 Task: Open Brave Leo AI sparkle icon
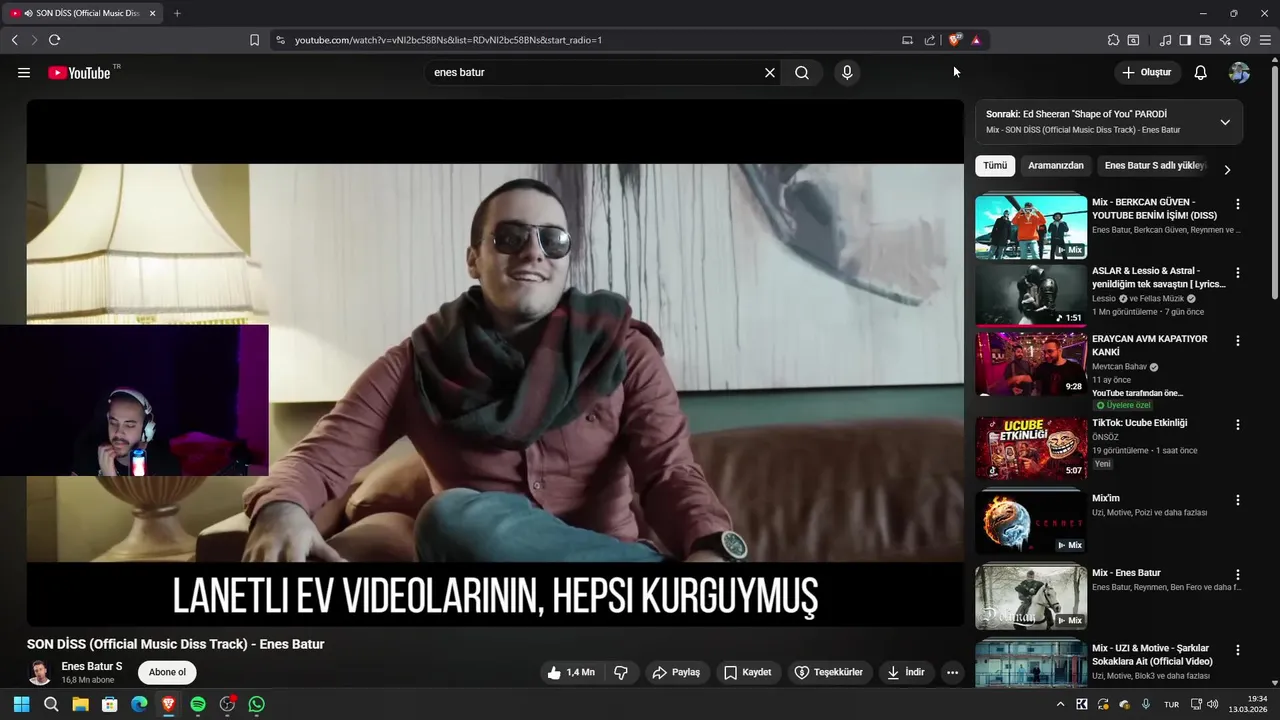(1225, 40)
